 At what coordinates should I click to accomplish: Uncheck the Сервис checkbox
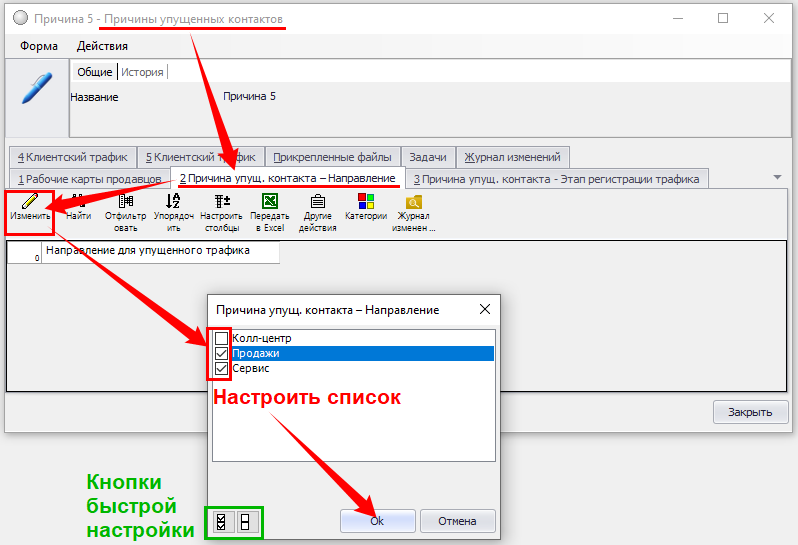click(x=221, y=369)
